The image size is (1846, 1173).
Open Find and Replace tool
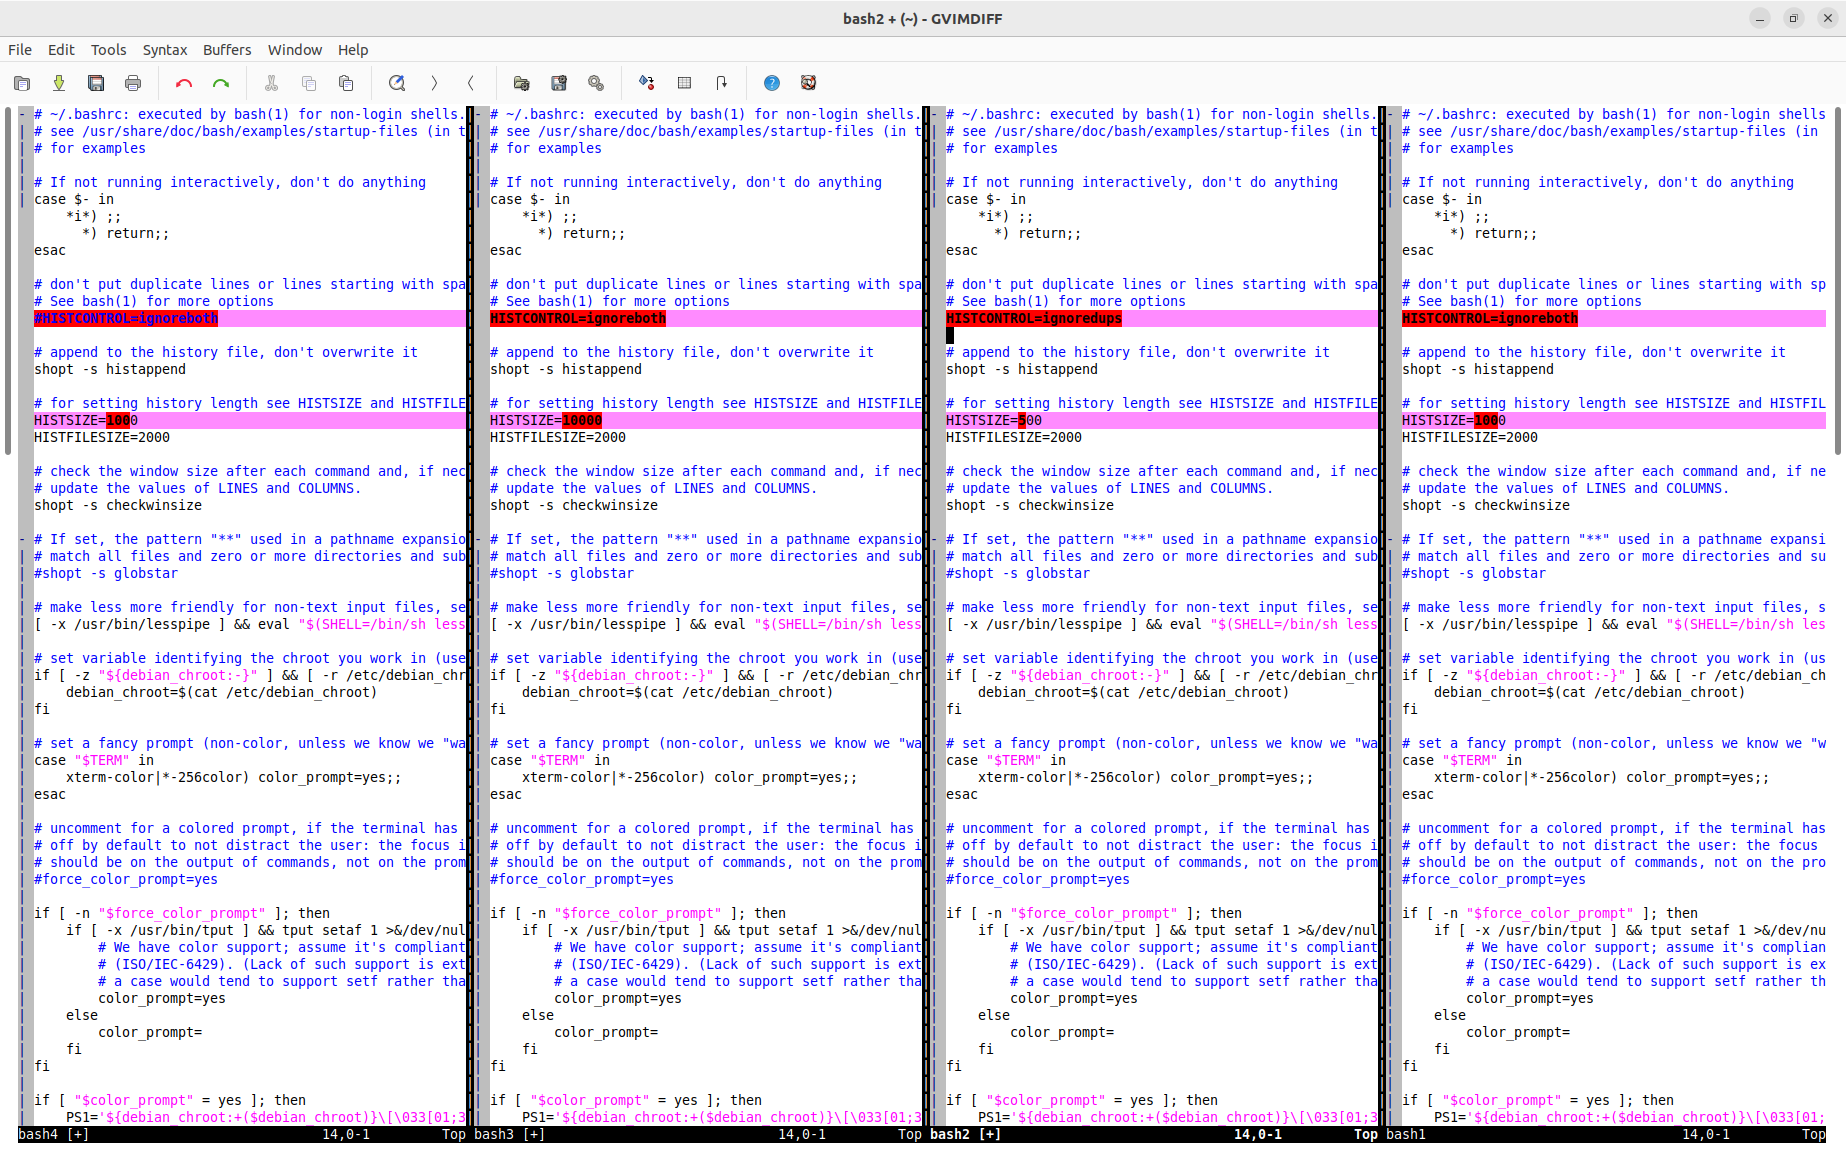[397, 83]
